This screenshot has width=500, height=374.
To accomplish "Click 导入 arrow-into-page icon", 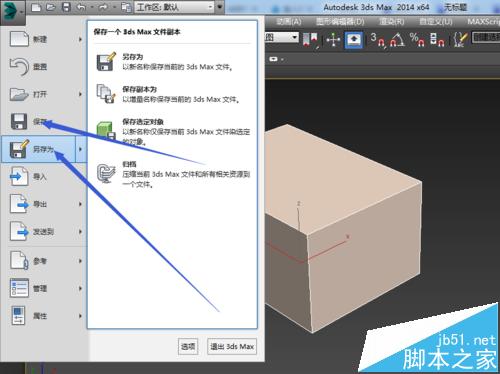I will [19, 176].
